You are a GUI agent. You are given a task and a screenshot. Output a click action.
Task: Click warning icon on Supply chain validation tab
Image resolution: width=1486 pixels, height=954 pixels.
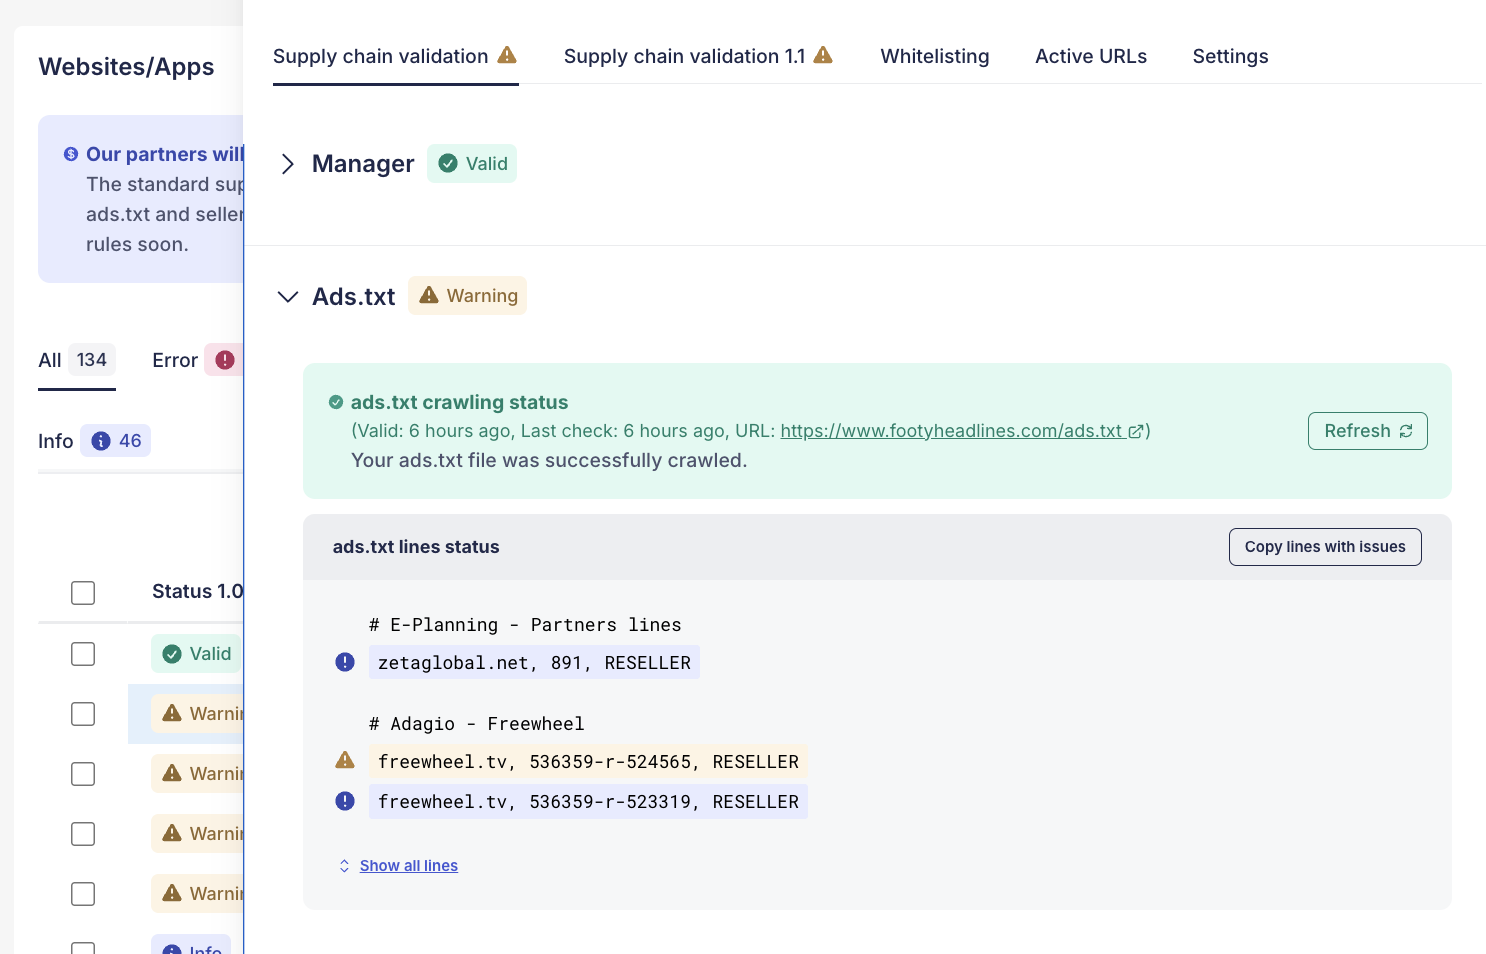point(507,55)
